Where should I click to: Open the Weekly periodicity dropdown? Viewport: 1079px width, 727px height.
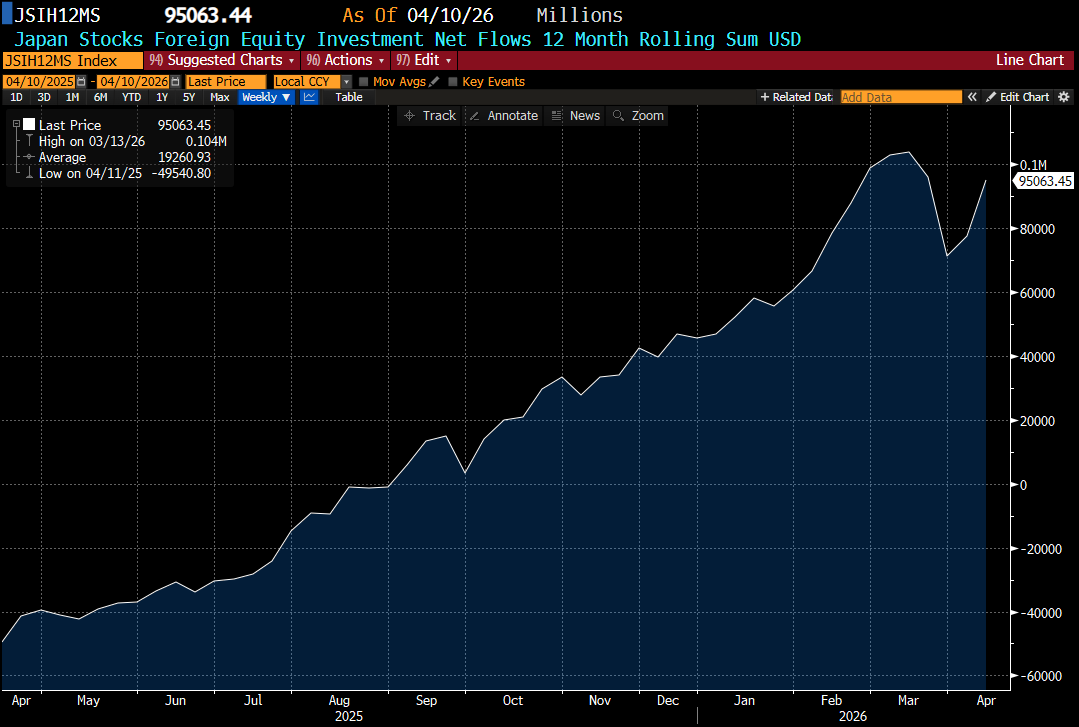266,97
